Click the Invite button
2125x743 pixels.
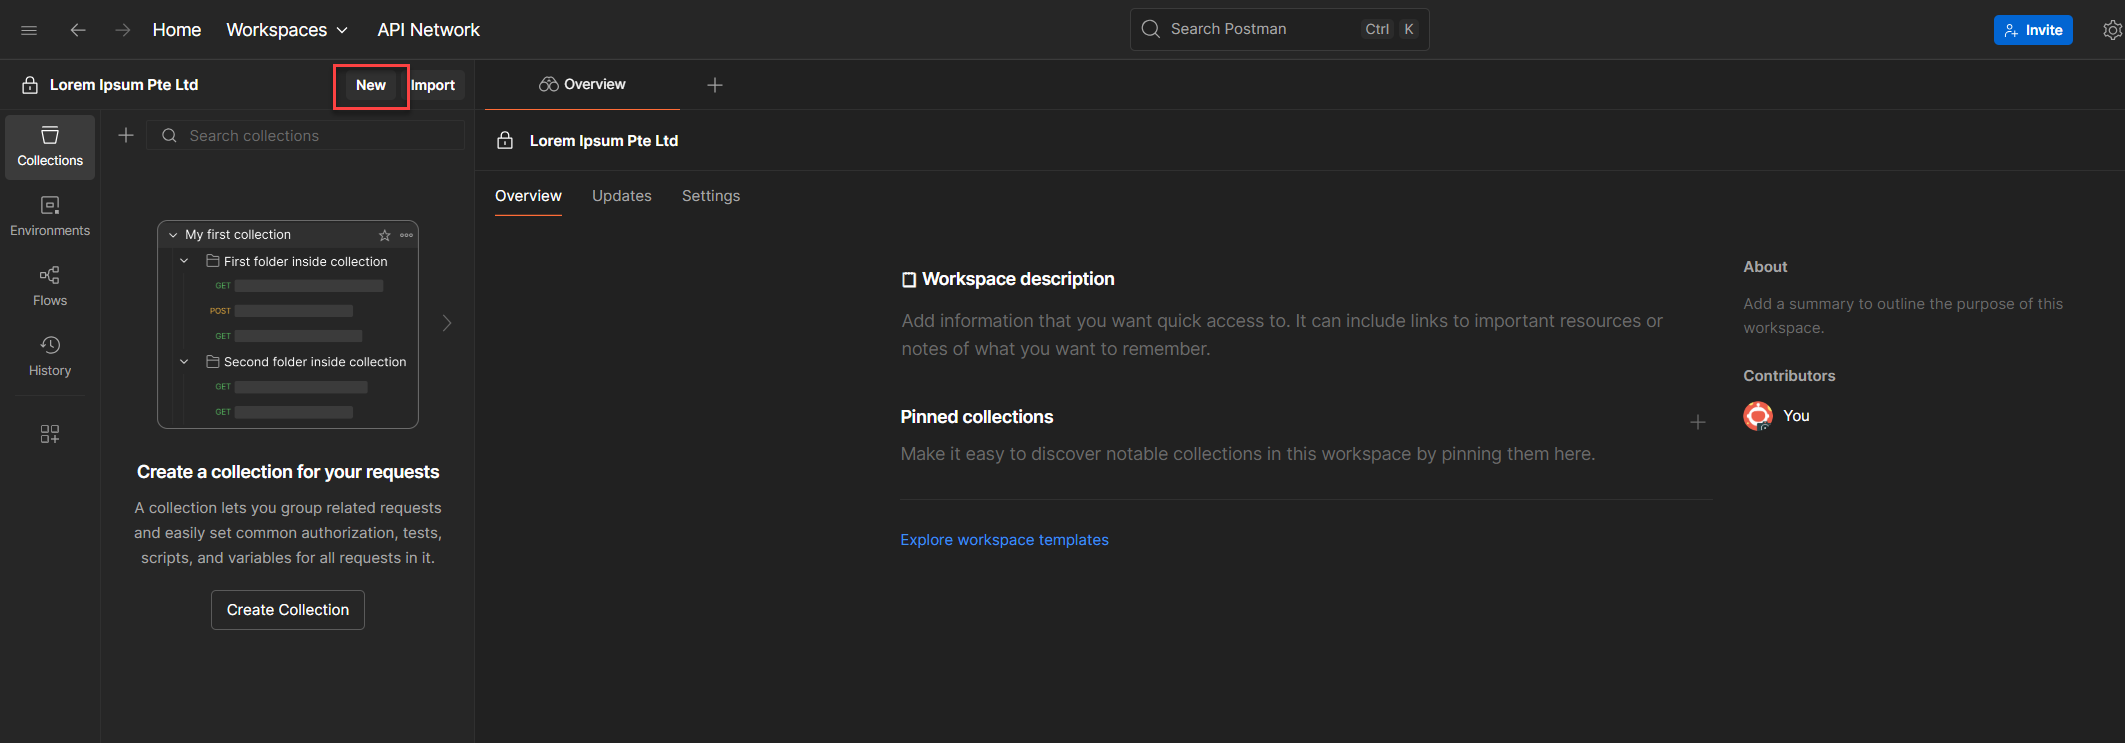pos(2033,30)
